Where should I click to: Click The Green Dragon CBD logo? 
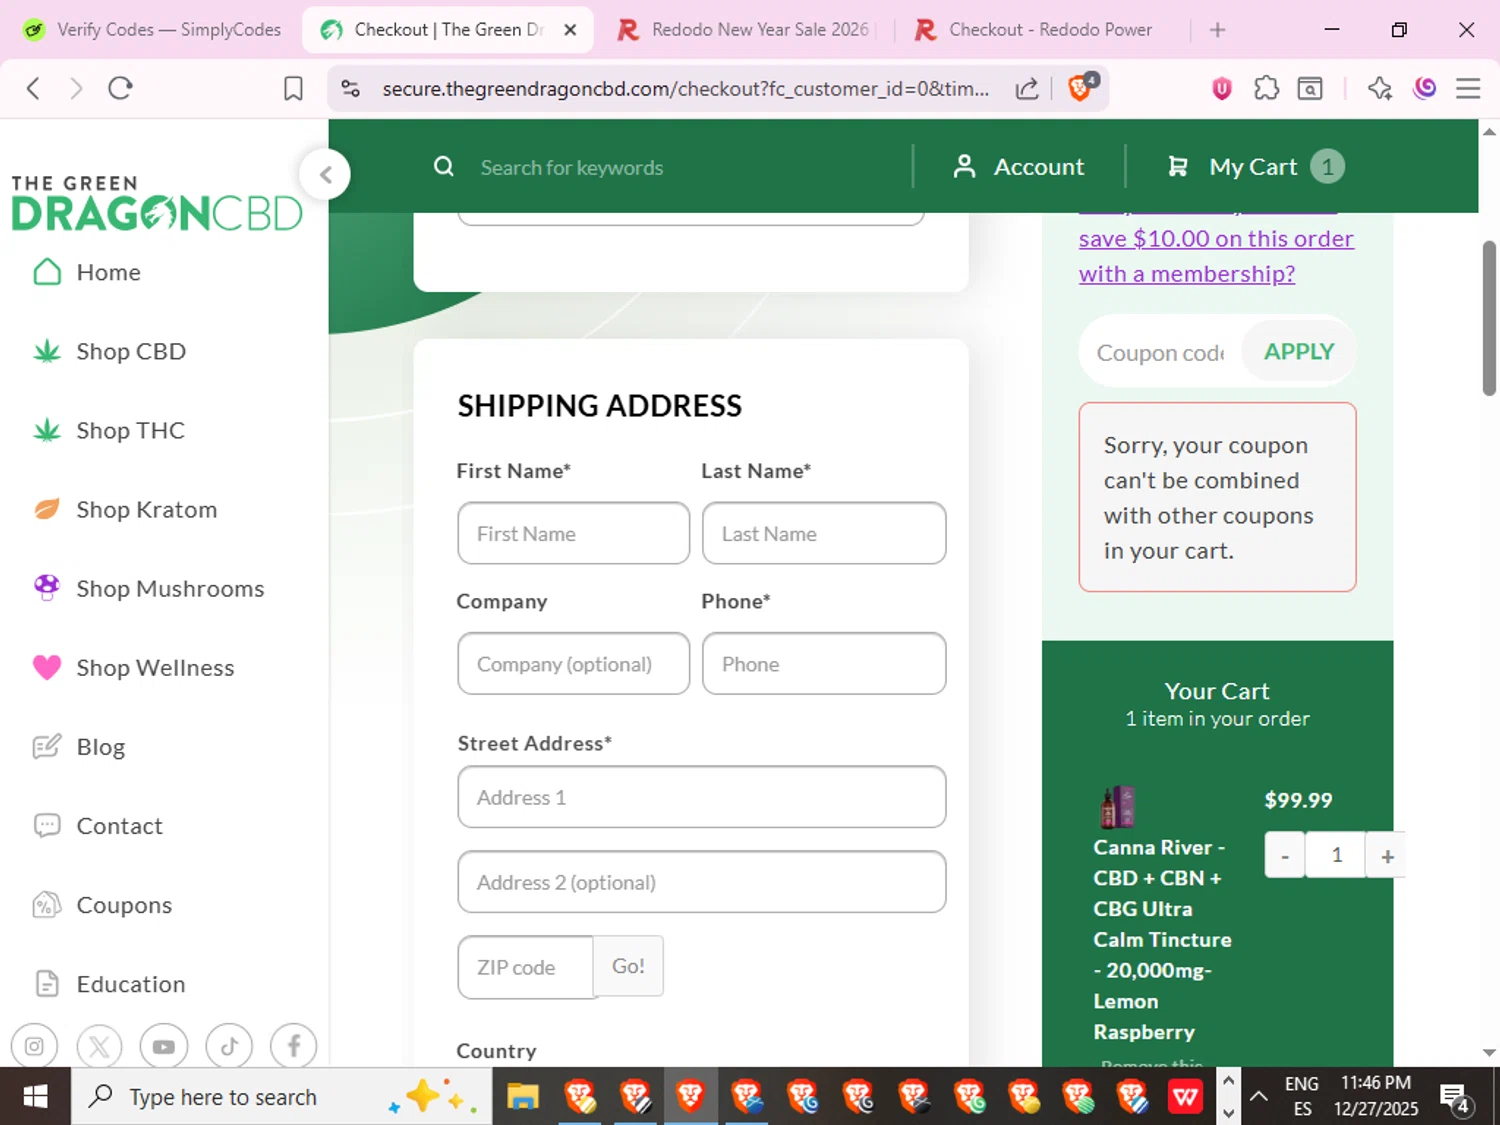click(x=157, y=203)
